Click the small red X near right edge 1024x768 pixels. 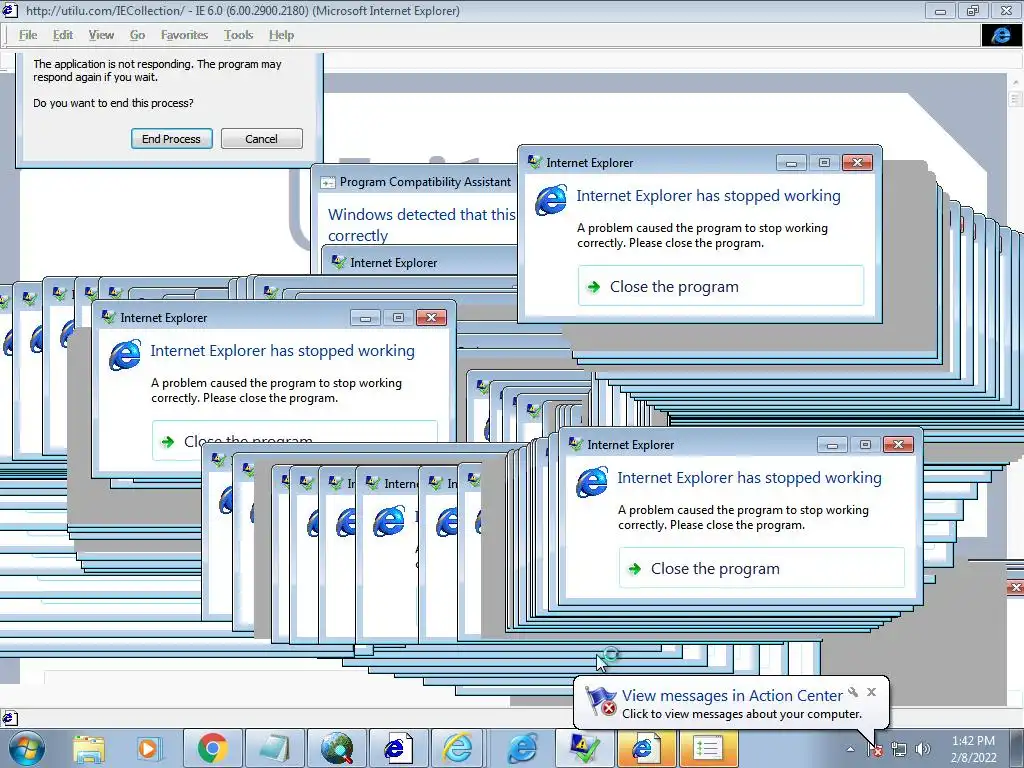point(1016,587)
